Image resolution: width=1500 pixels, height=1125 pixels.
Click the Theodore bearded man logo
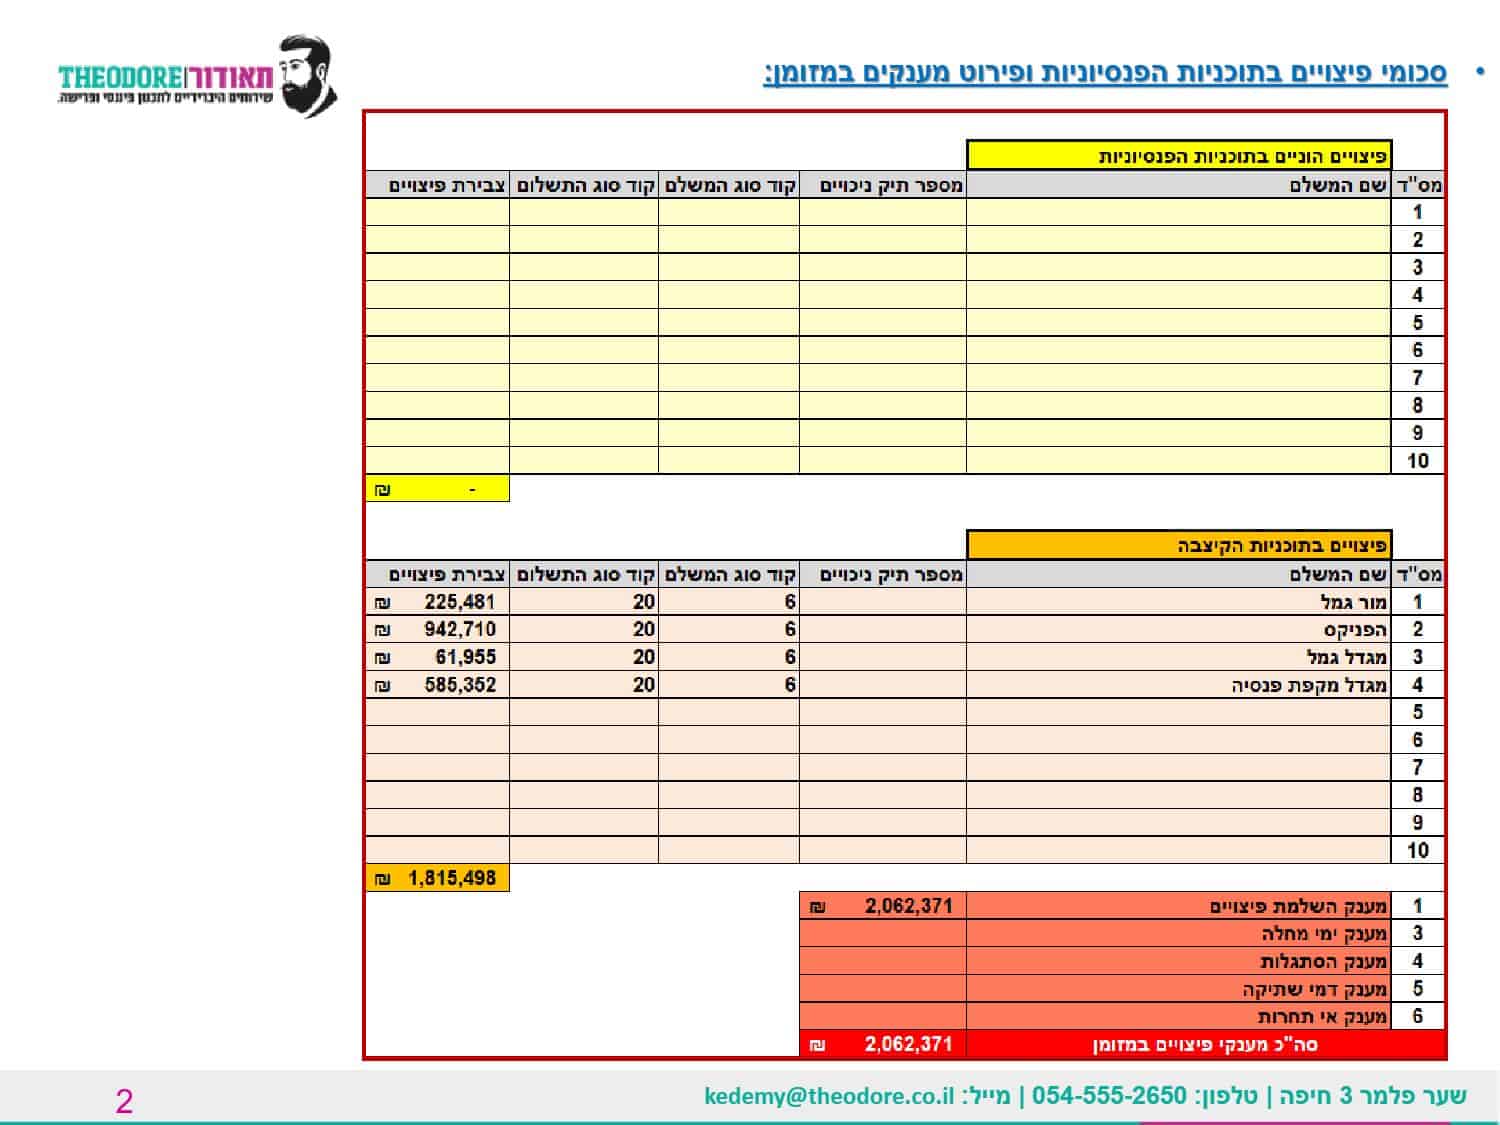[x=196, y=77]
